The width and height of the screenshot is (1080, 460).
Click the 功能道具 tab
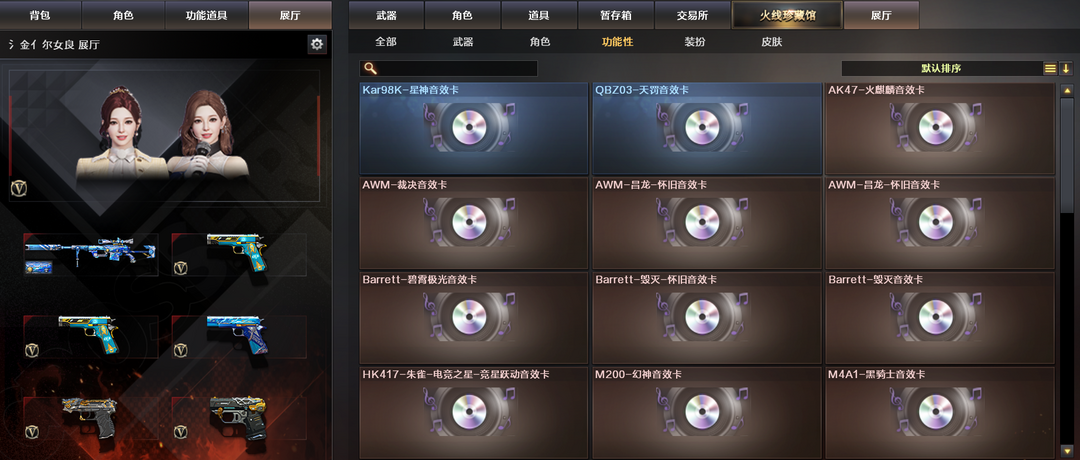click(x=206, y=14)
